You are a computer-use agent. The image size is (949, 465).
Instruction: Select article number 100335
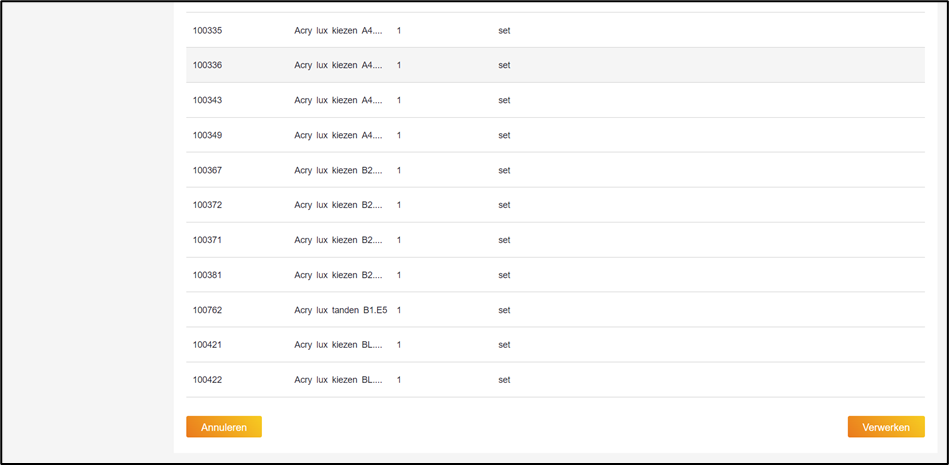click(208, 31)
